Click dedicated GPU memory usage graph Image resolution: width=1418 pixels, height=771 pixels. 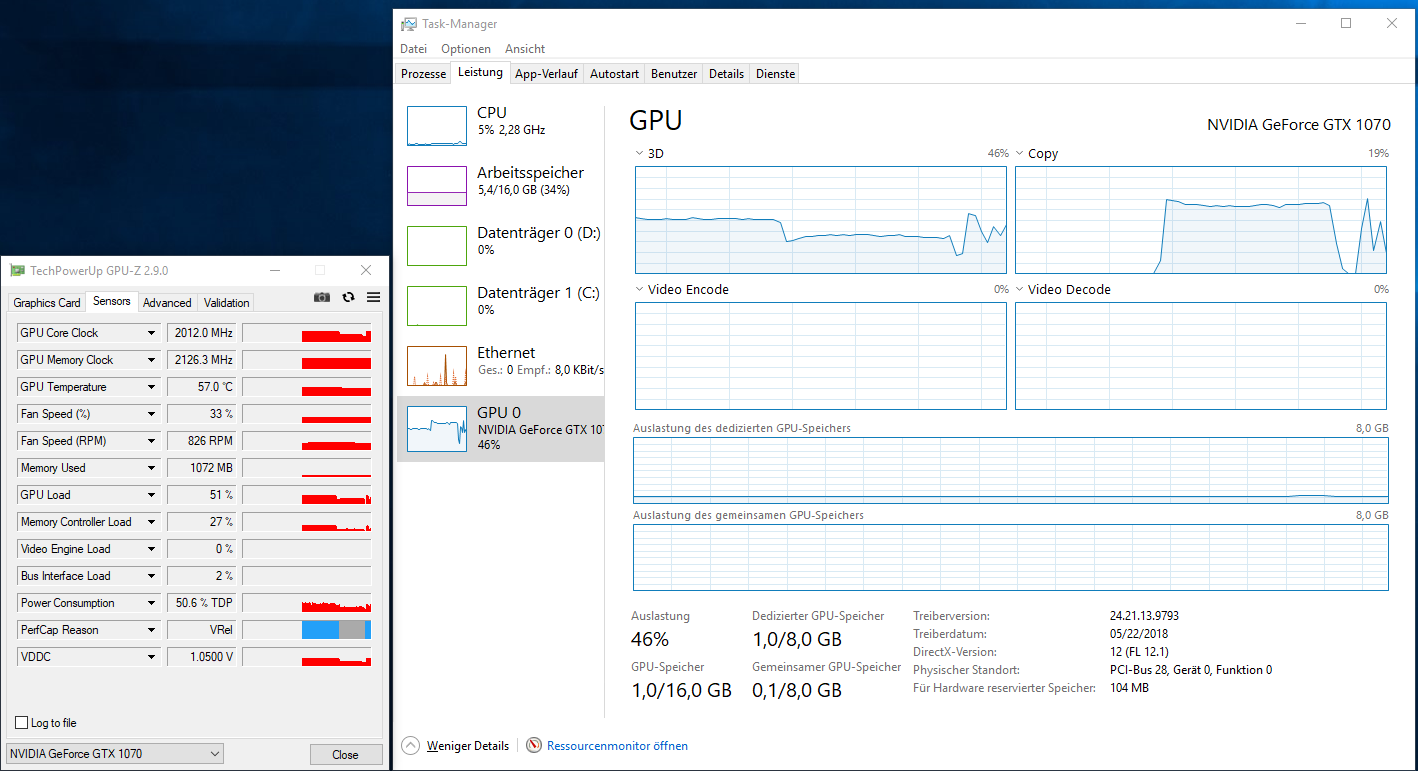click(x=1010, y=470)
